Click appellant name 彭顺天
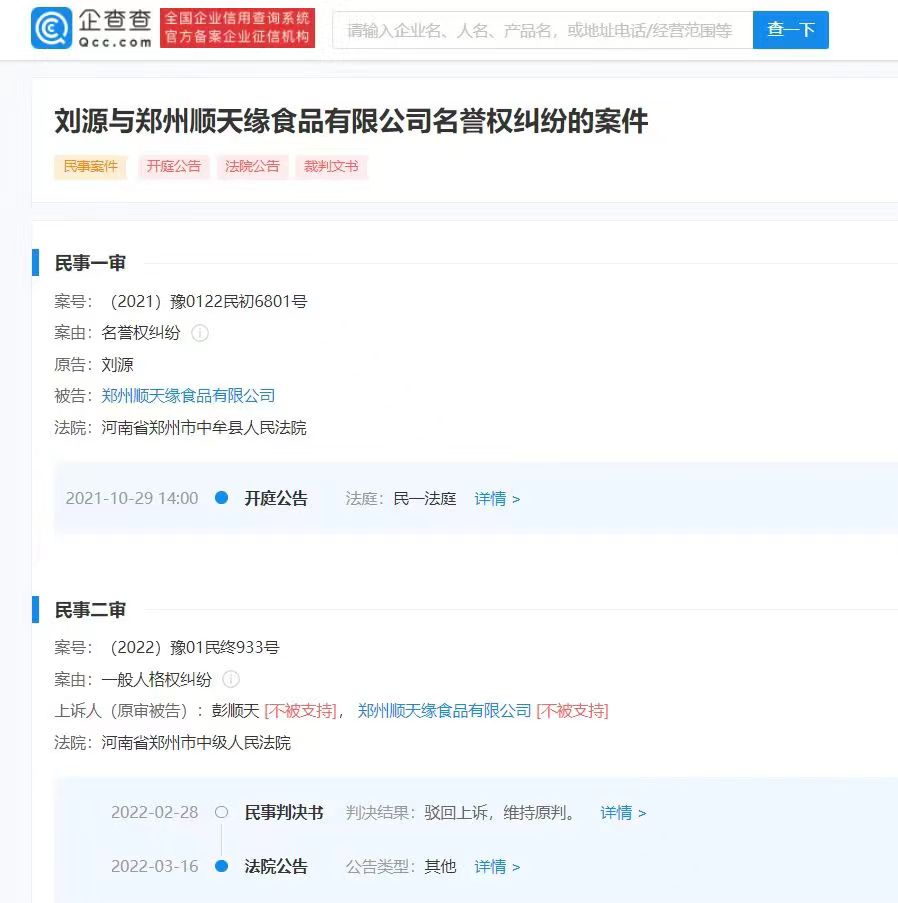This screenshot has height=903, width=898. (x=235, y=711)
